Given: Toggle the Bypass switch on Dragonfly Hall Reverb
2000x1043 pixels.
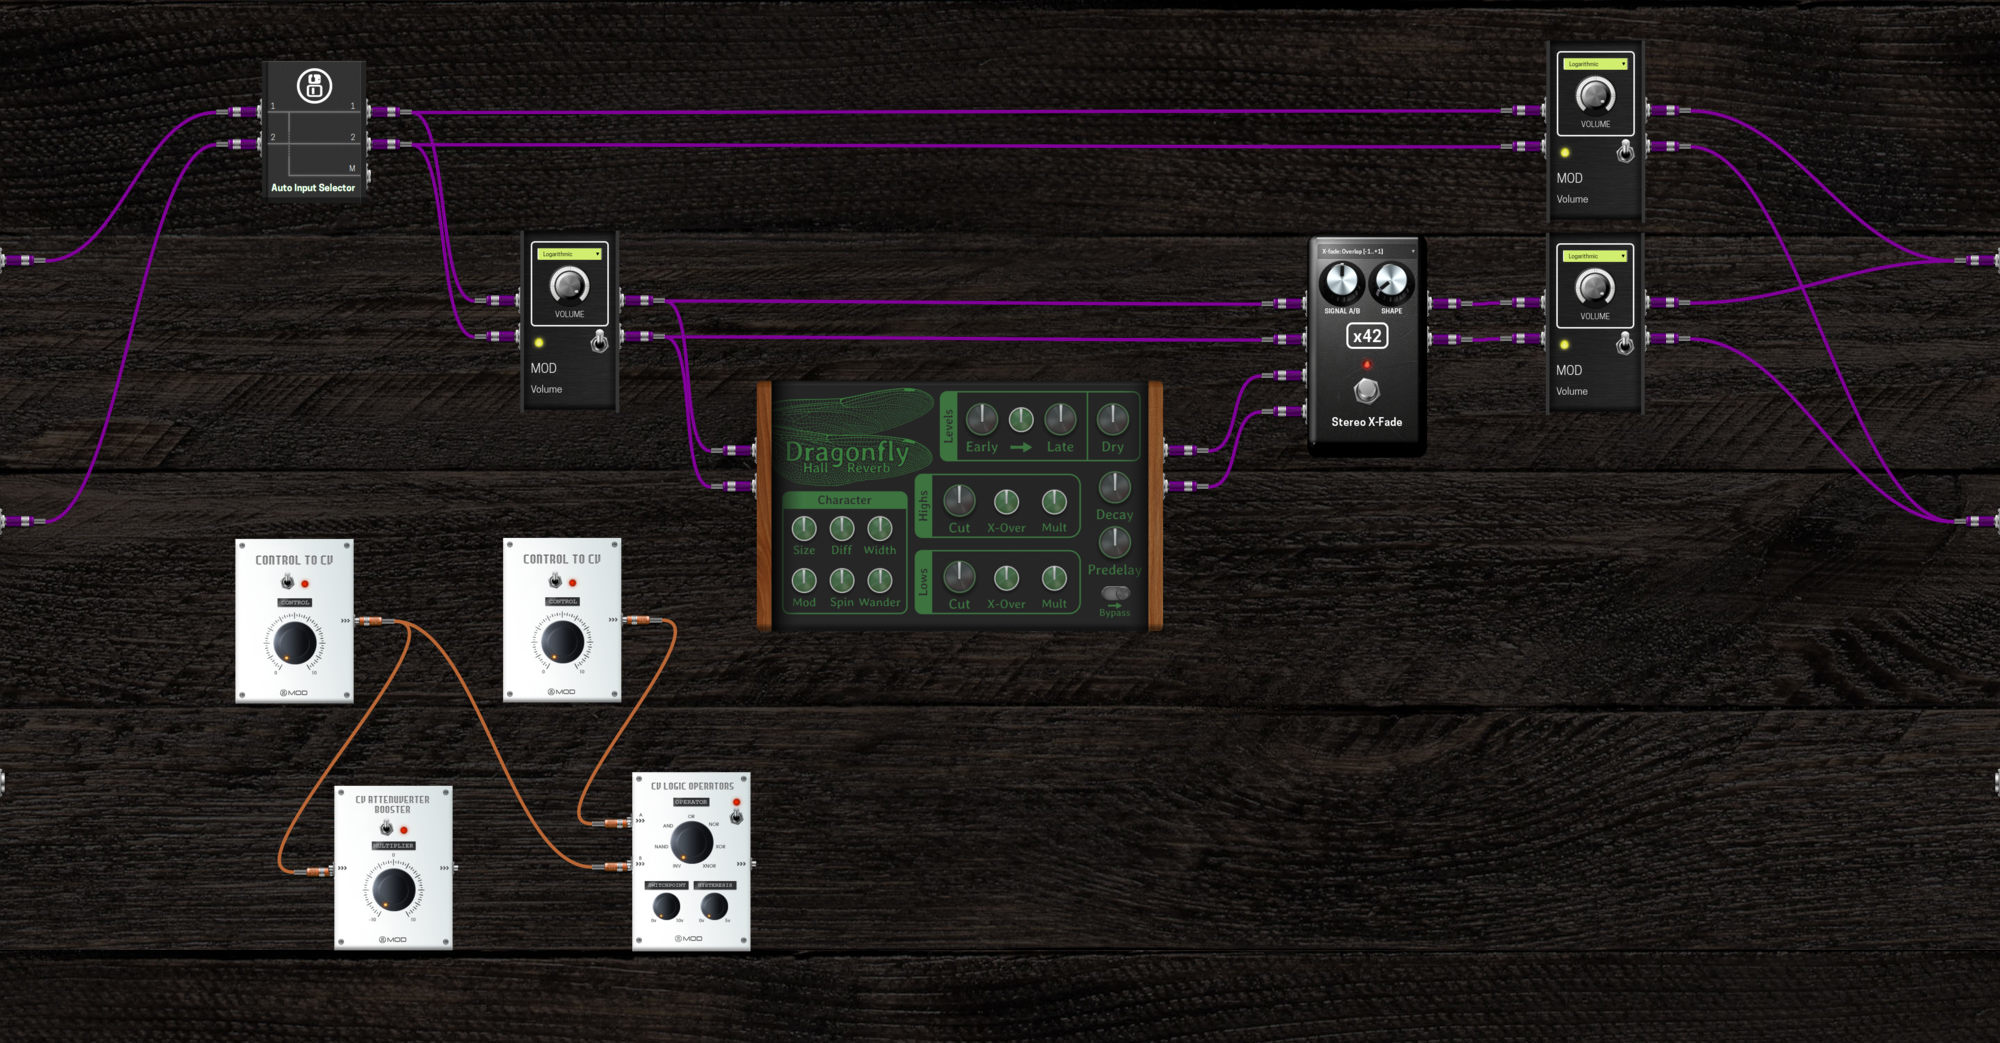Looking at the screenshot, I should 1114,592.
